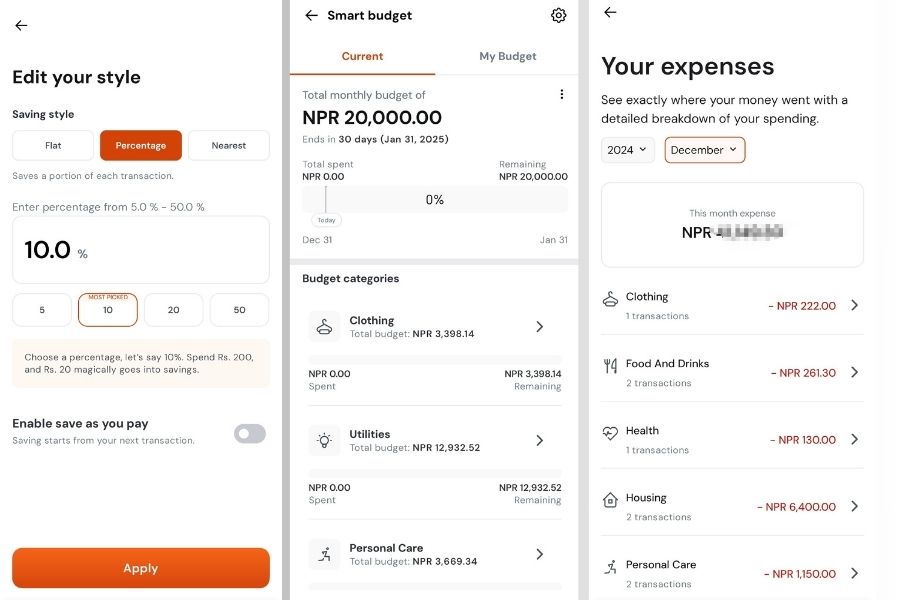Switch to the My Budget tab

(507, 56)
